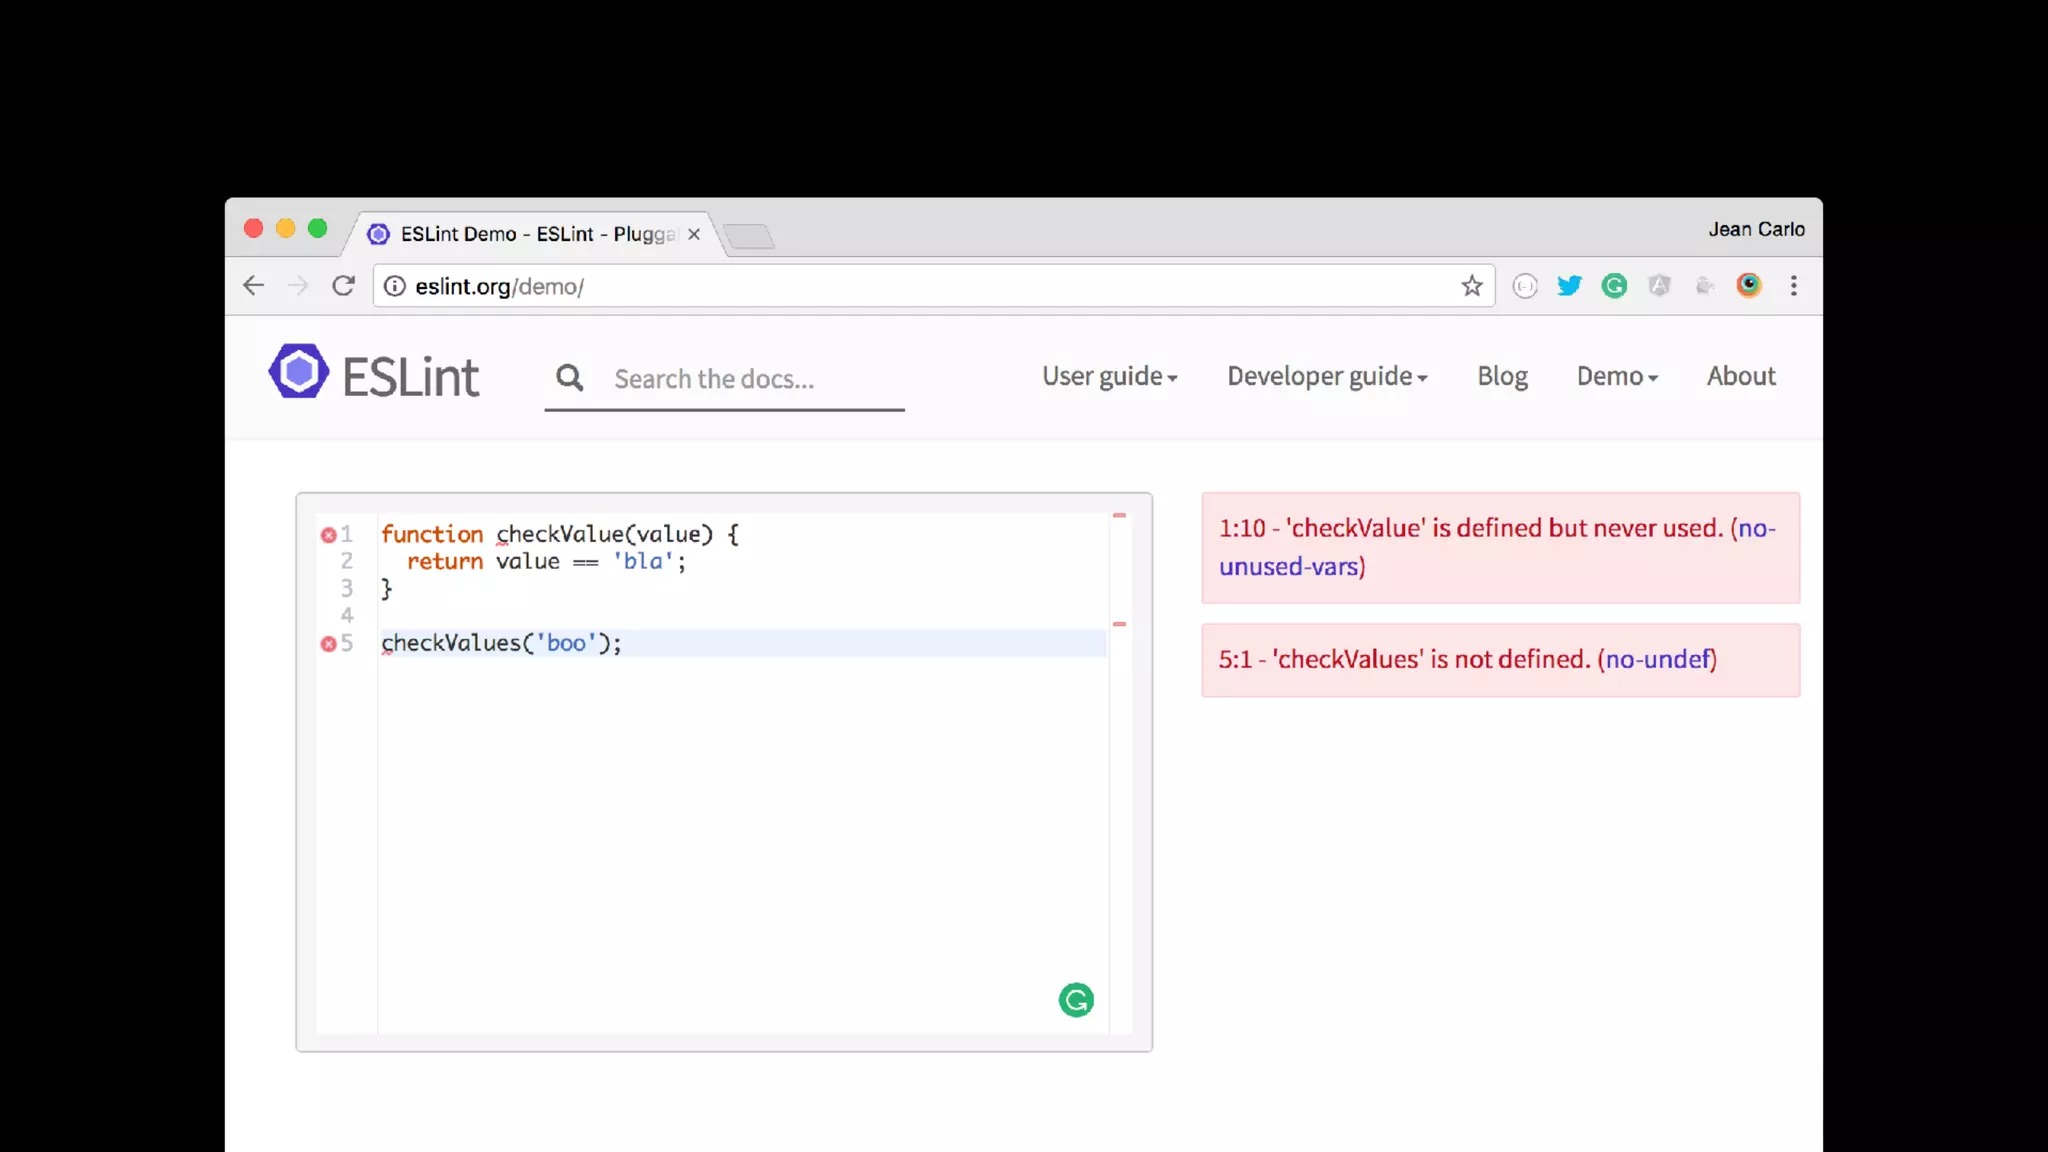The width and height of the screenshot is (2048, 1152).
Task: Reload the page with the refresh icon
Action: coord(343,286)
